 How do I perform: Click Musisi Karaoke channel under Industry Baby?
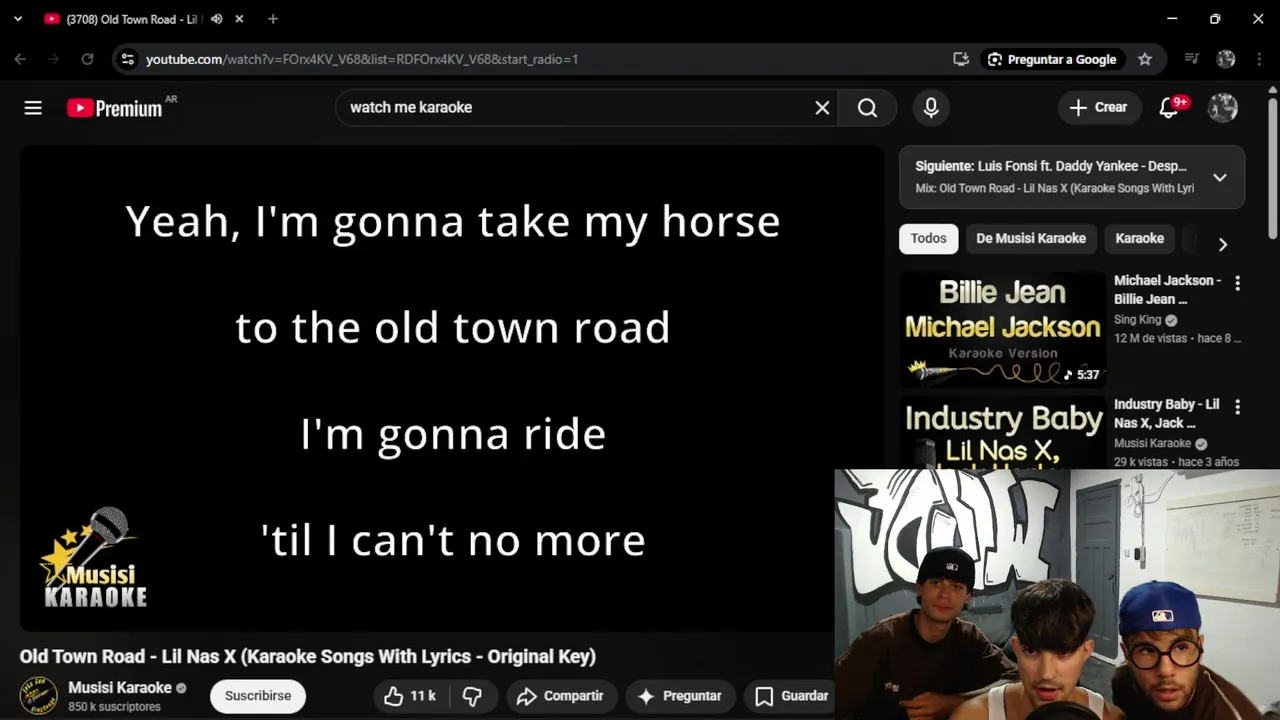click(1153, 443)
